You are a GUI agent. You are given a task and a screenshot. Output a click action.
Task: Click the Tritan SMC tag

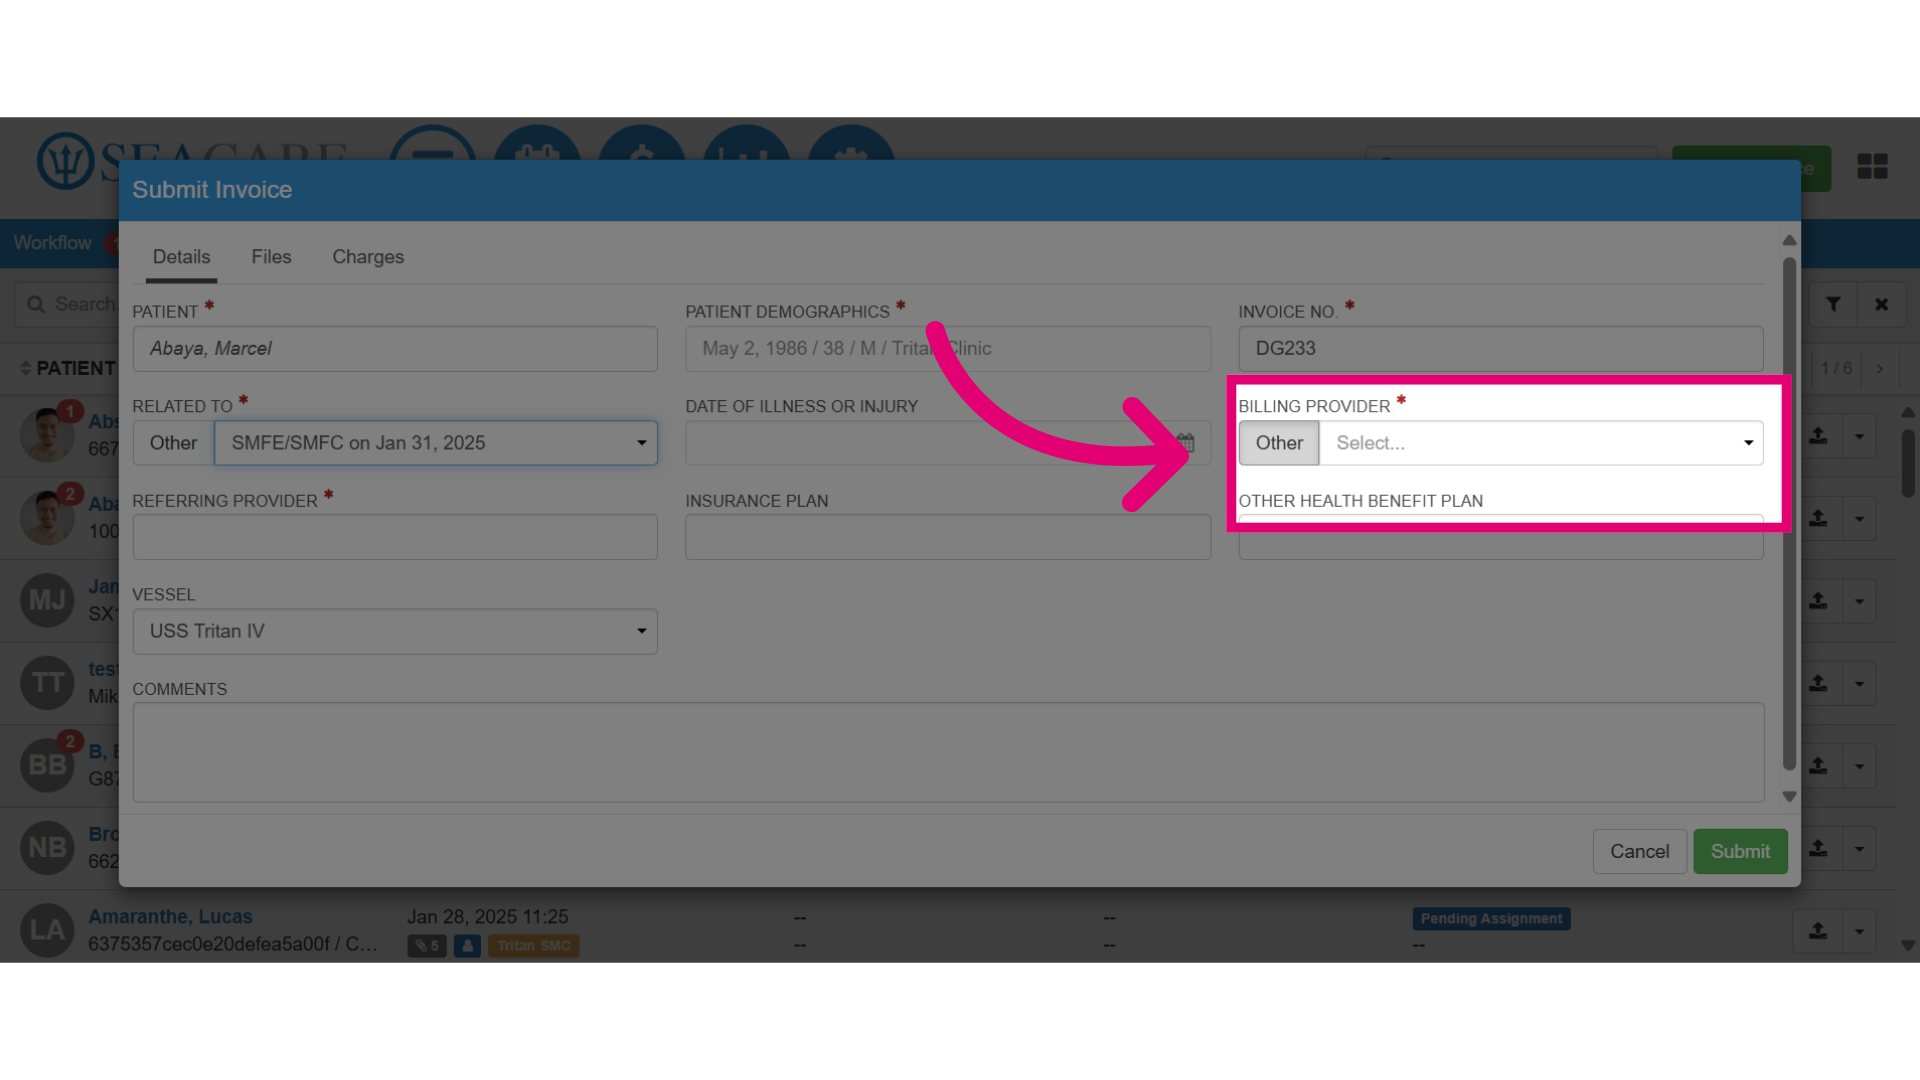[x=533, y=946]
